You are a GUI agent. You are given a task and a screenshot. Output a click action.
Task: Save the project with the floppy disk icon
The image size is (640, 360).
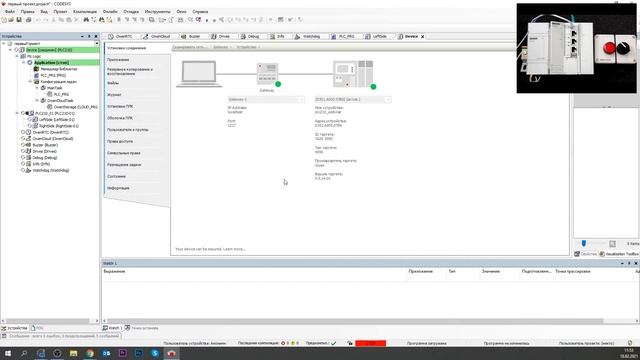[19, 20]
